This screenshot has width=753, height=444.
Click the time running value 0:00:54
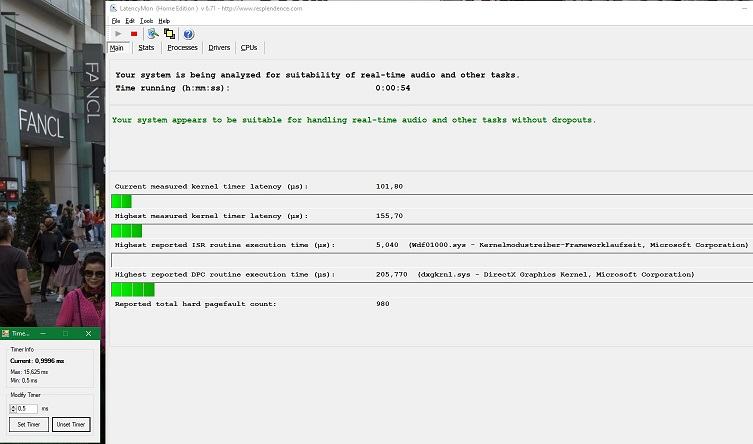point(393,88)
